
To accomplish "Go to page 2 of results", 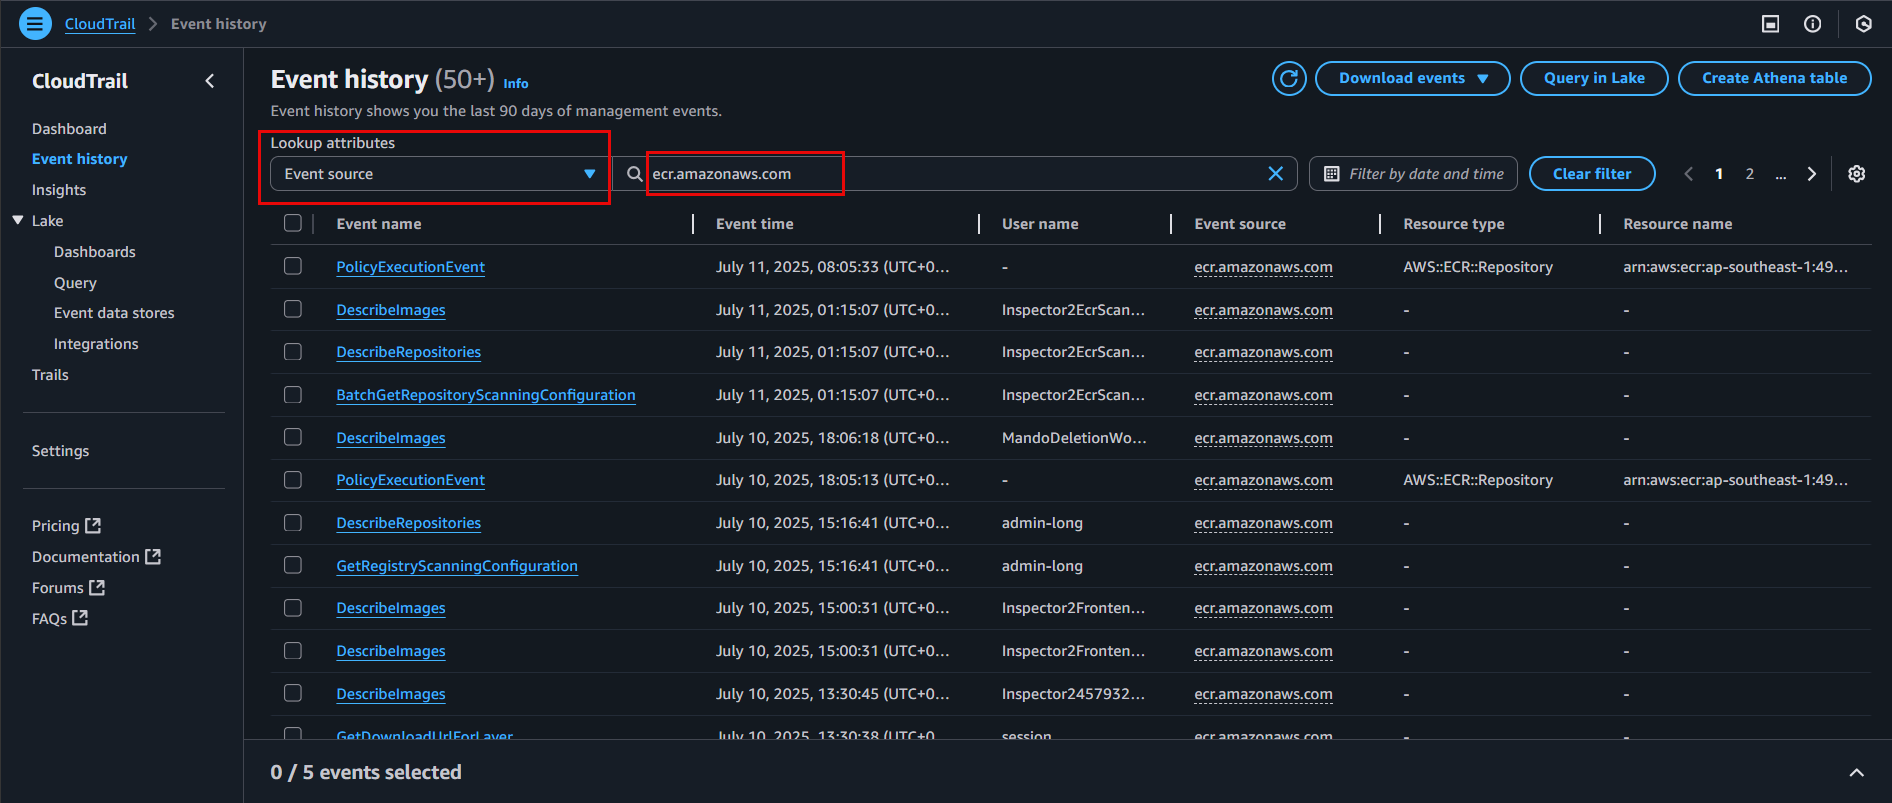I will (1750, 174).
